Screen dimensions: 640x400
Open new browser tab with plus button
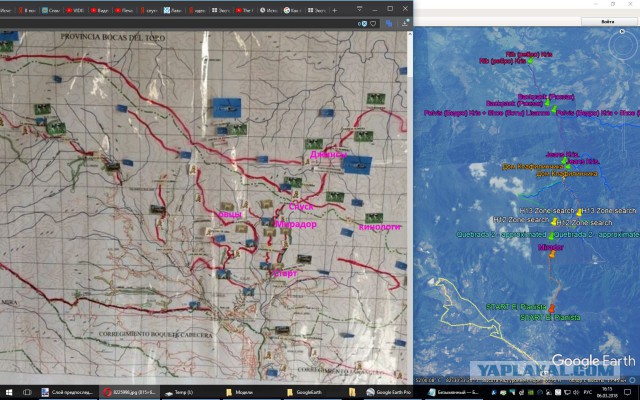[333, 9]
